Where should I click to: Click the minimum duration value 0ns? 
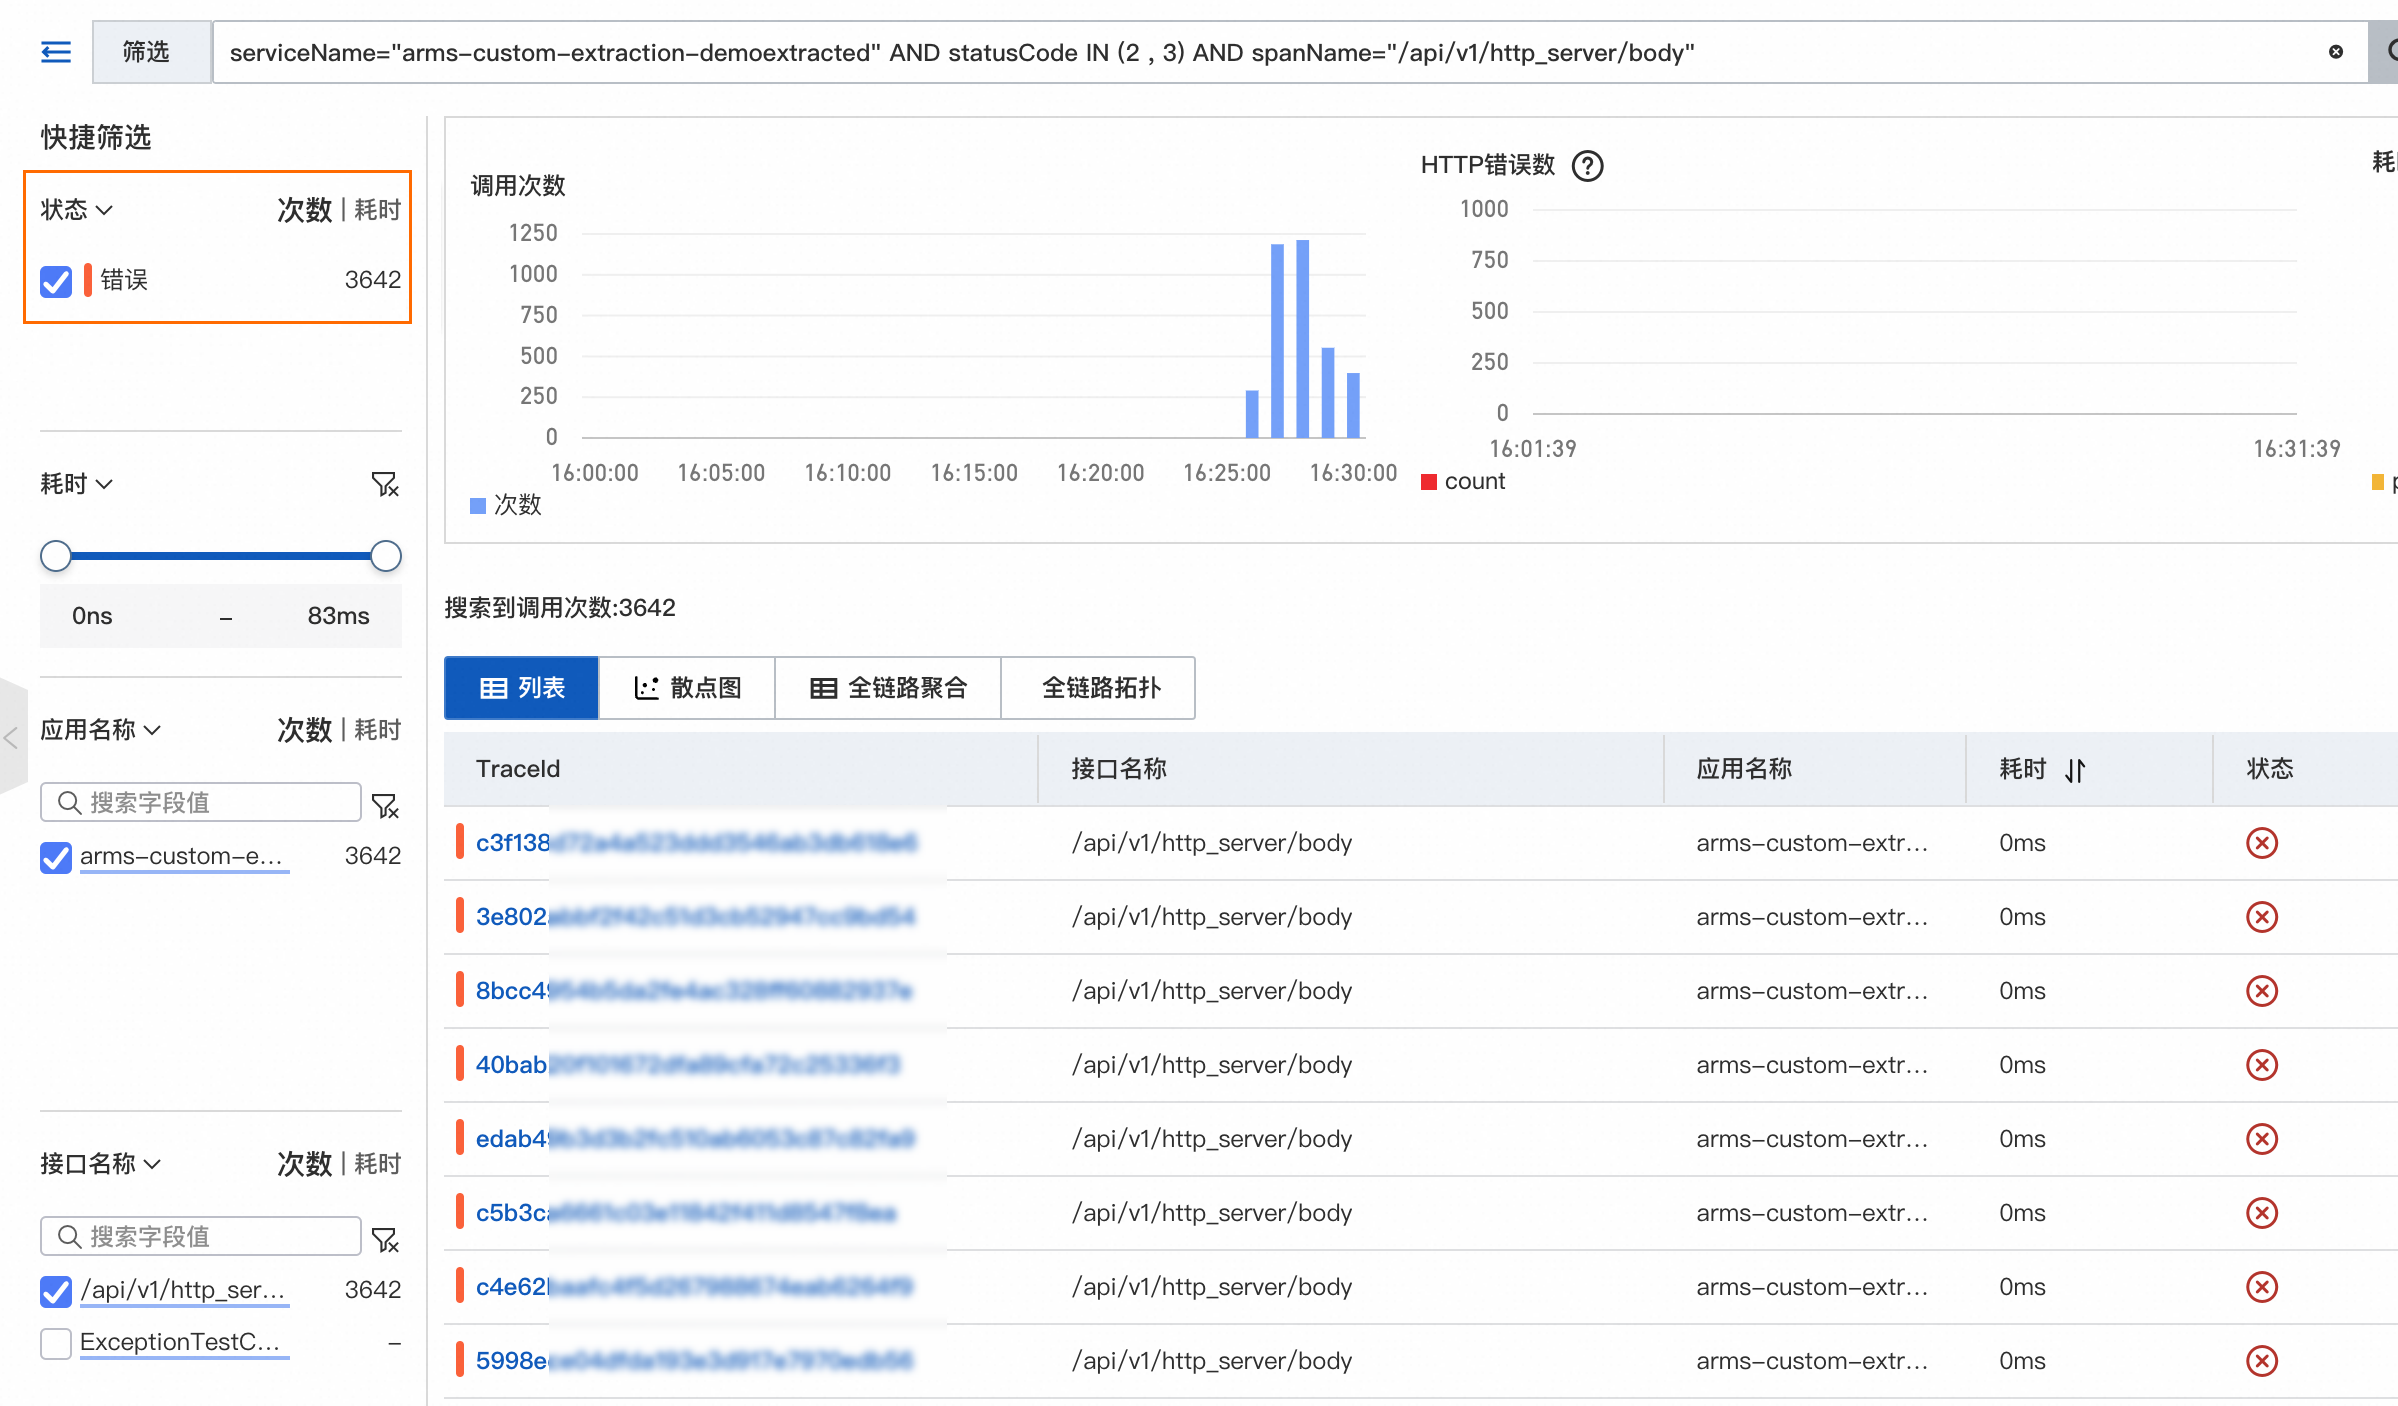click(92, 616)
